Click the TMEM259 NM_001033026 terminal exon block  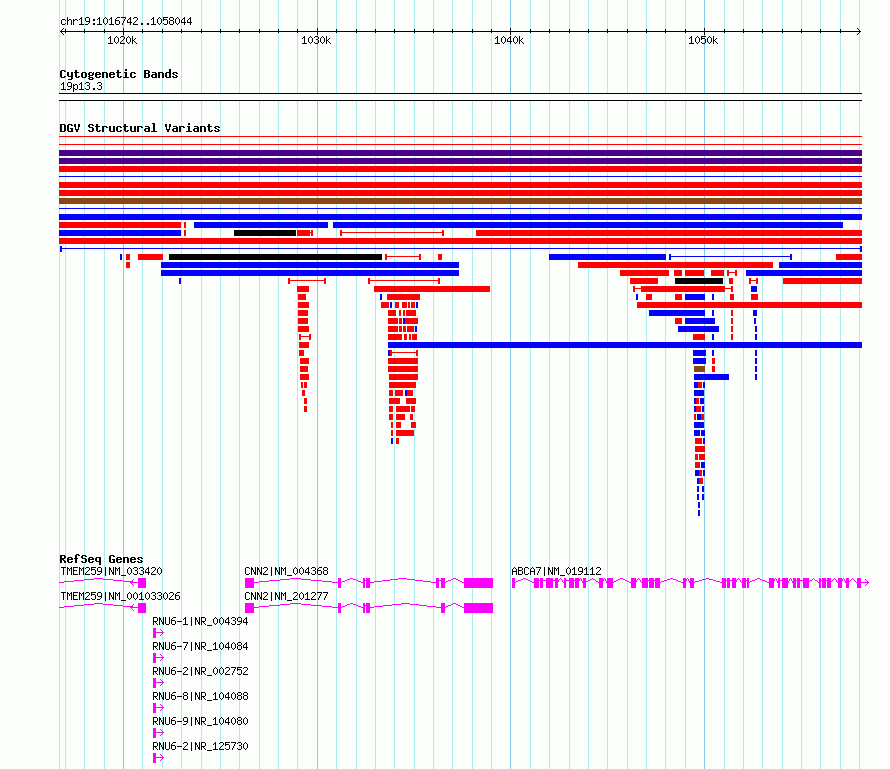point(142,608)
